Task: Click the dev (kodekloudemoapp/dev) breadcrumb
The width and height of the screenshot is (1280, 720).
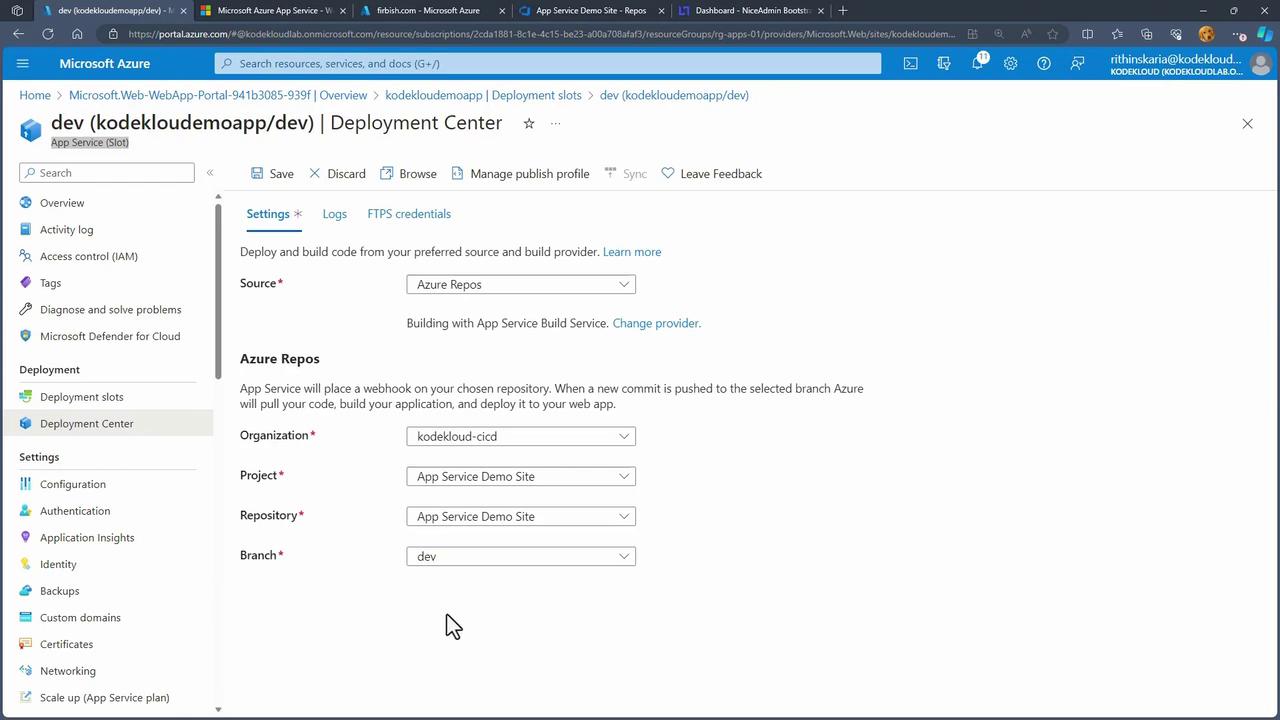Action: (674, 96)
